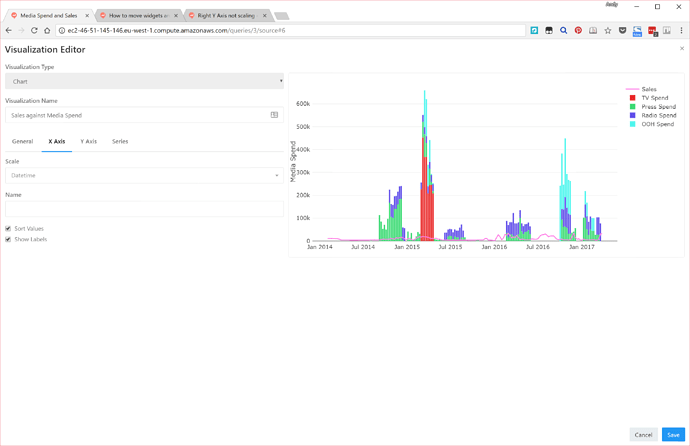Click the X Axis Name input field
Viewport: 690px width, 446px height.
(x=144, y=208)
